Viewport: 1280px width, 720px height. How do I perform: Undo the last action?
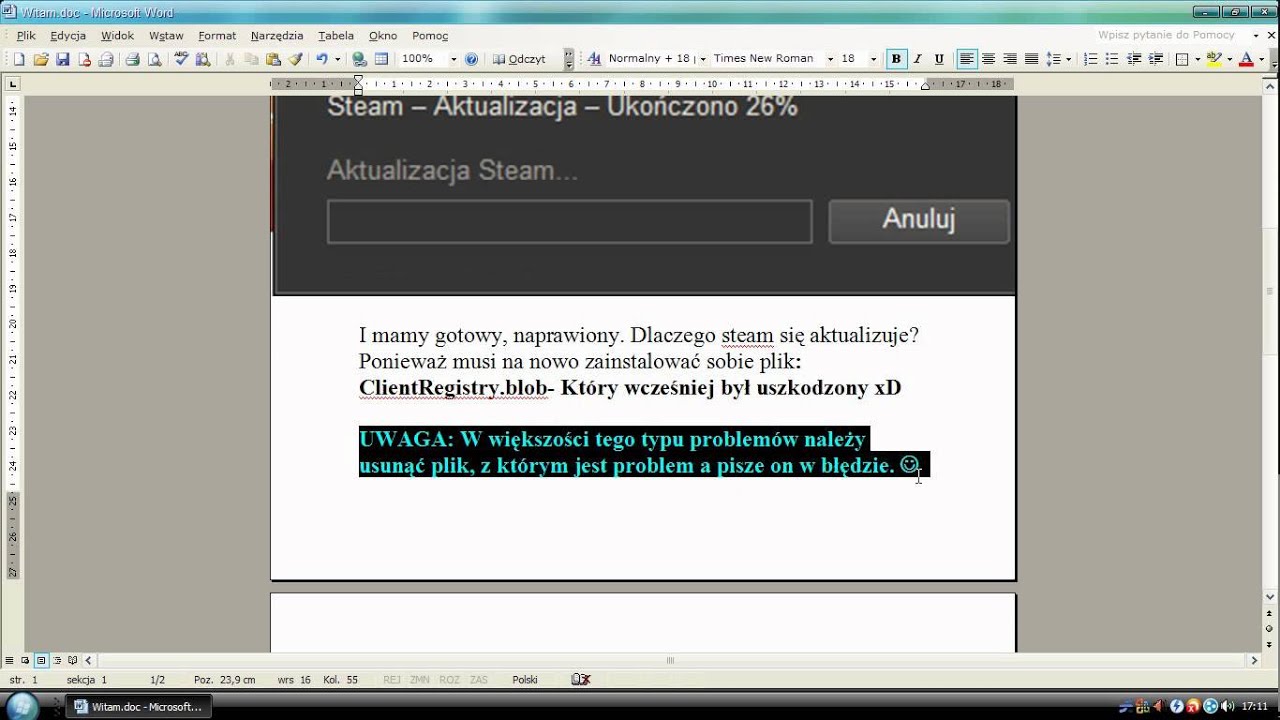click(x=321, y=59)
